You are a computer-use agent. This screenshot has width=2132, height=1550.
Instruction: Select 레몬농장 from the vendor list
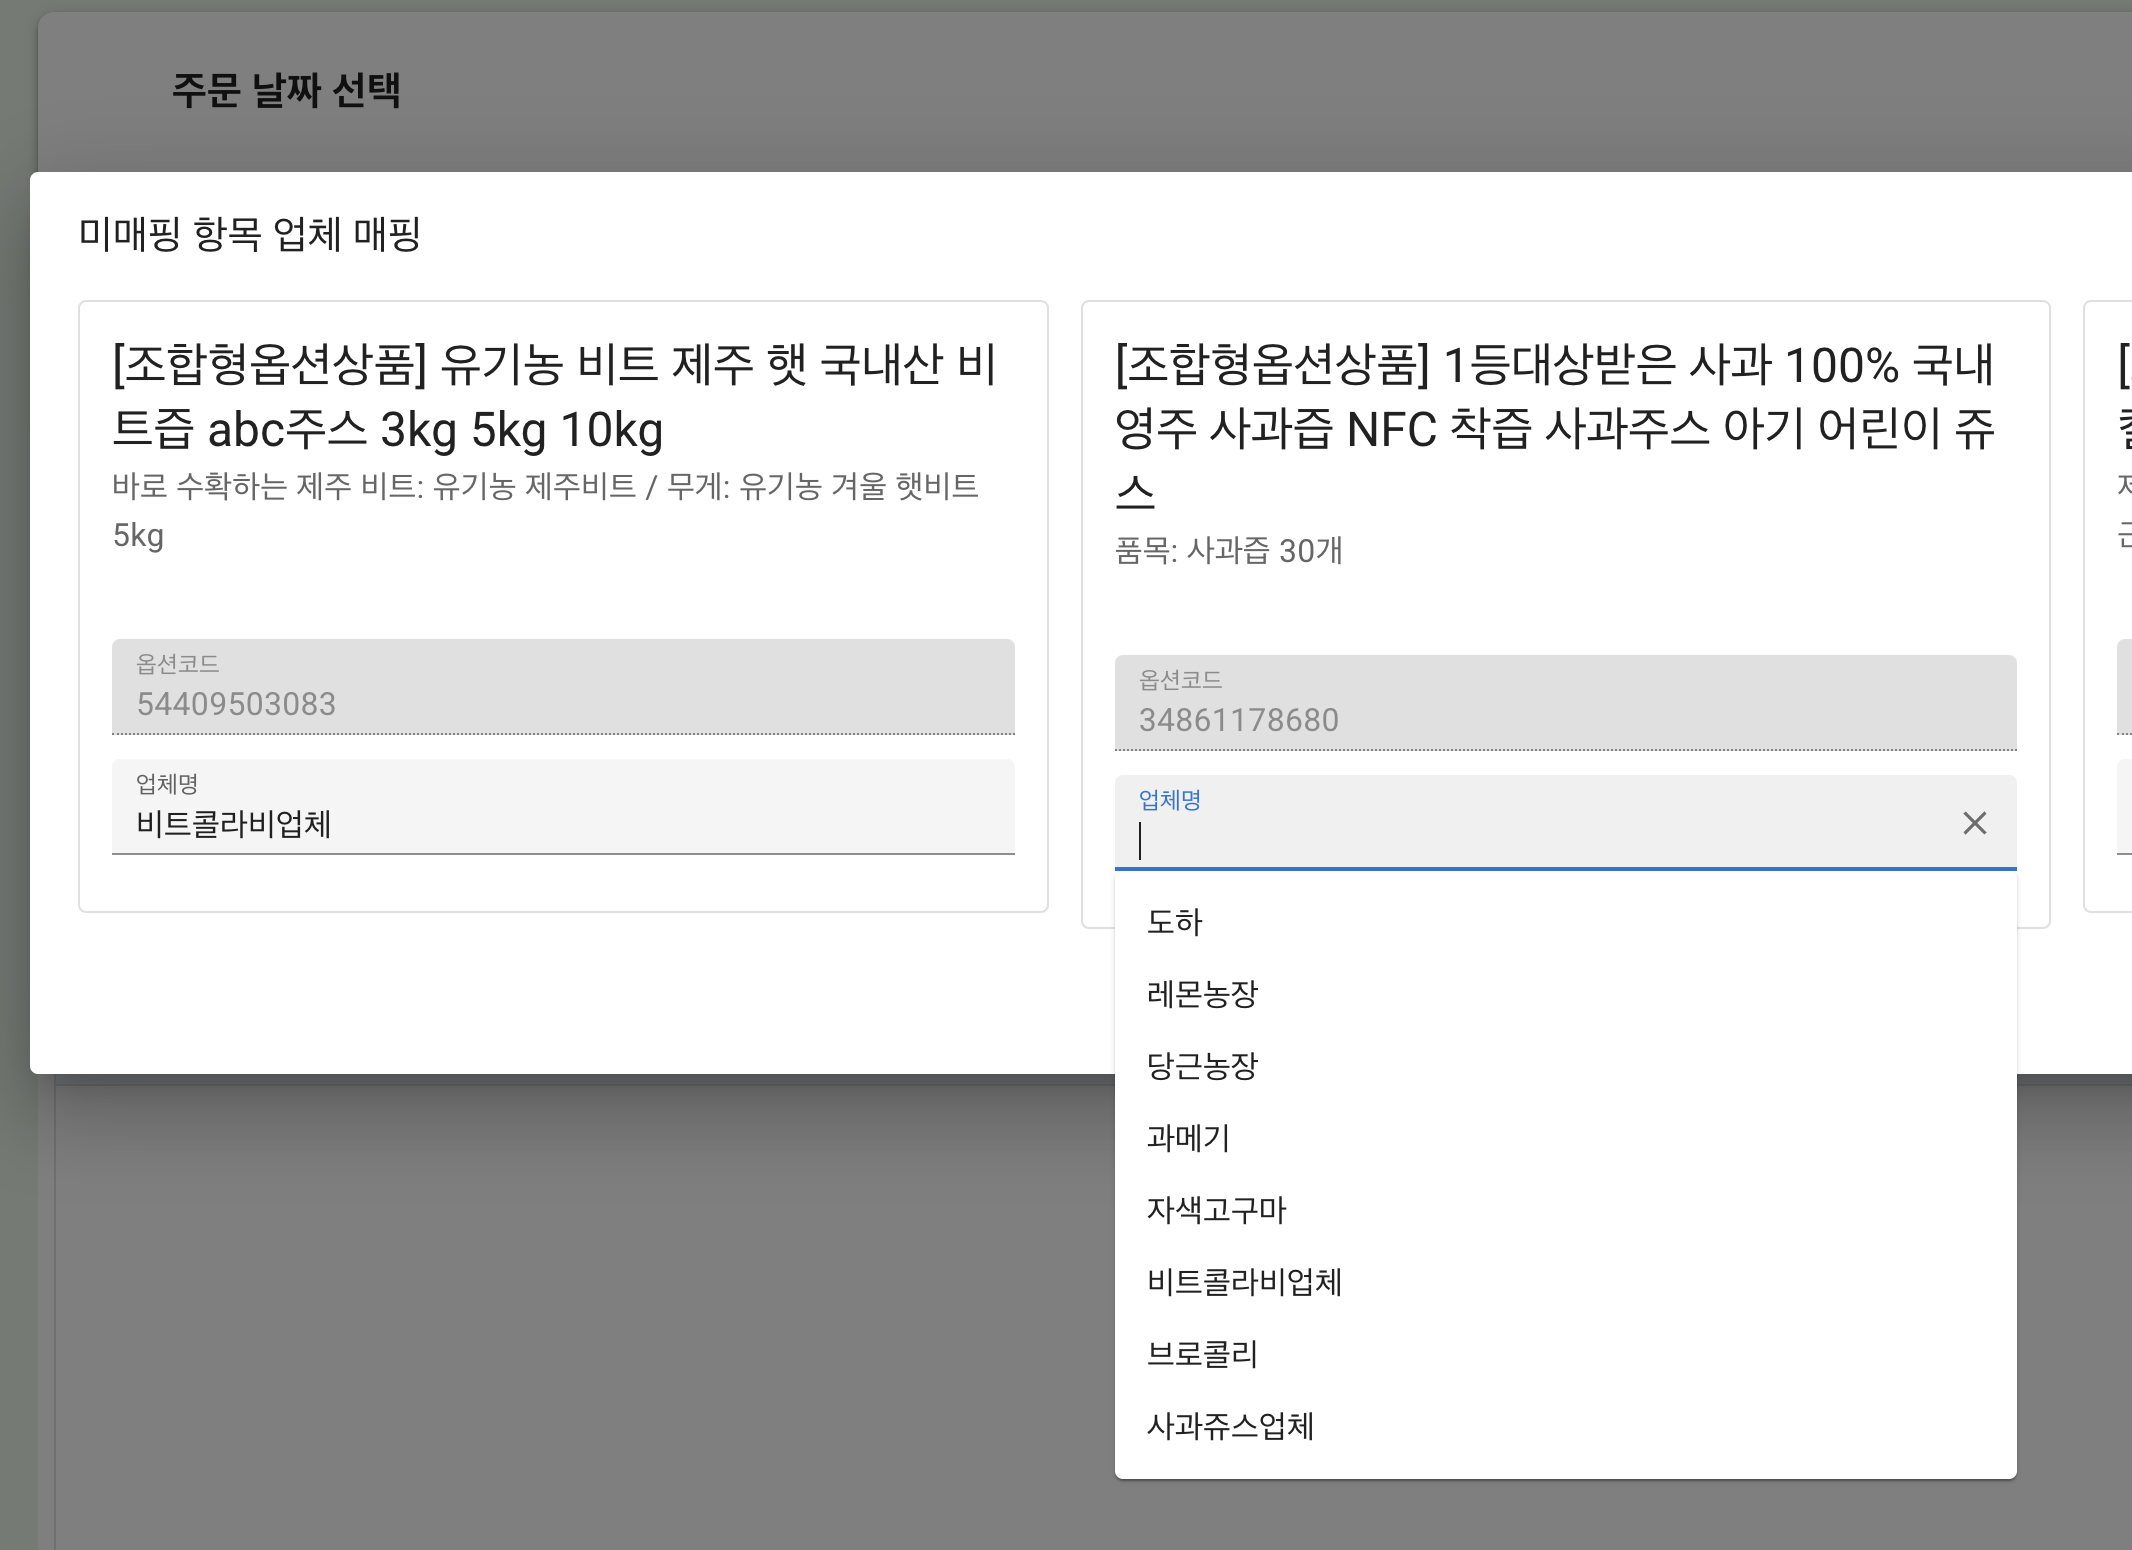point(1202,994)
